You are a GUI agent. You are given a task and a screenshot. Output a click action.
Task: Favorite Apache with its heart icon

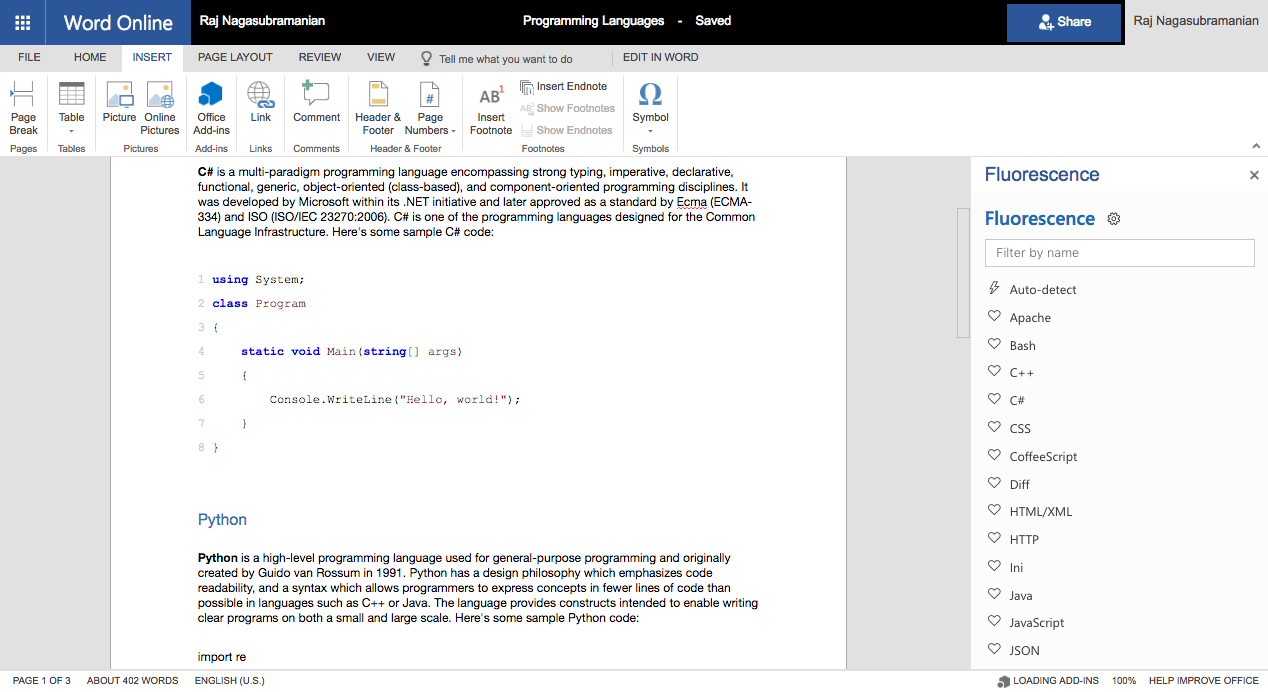coord(994,316)
